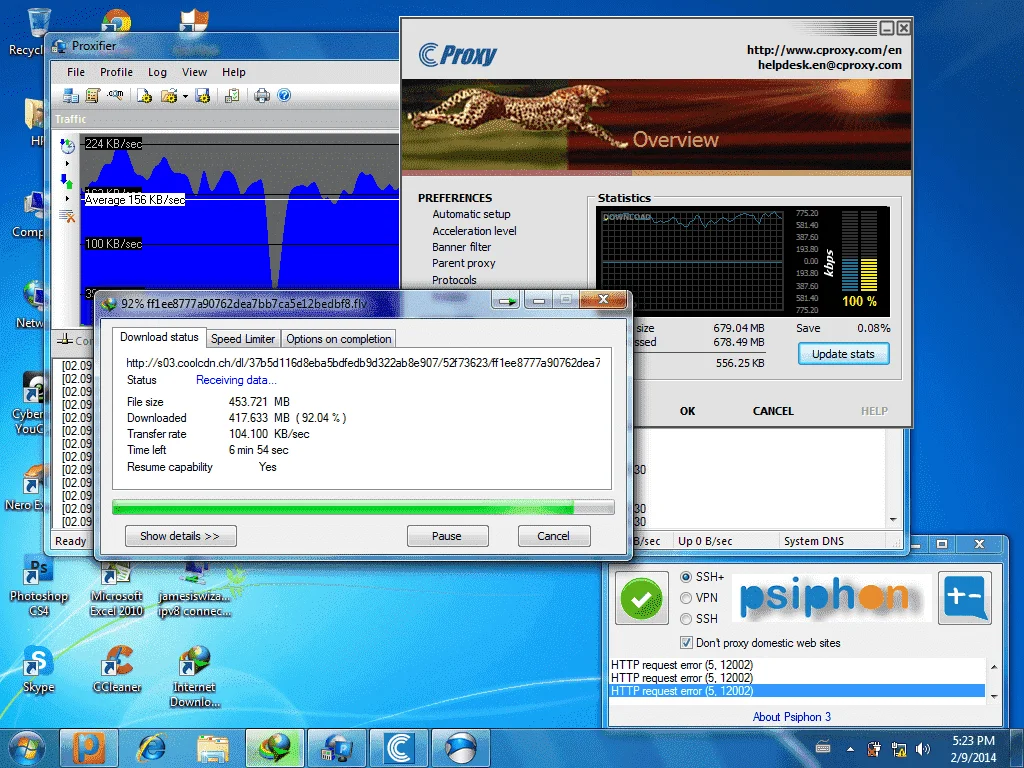Open Proxifier help via blue question icon
The width and height of the screenshot is (1024, 768).
(x=284, y=95)
